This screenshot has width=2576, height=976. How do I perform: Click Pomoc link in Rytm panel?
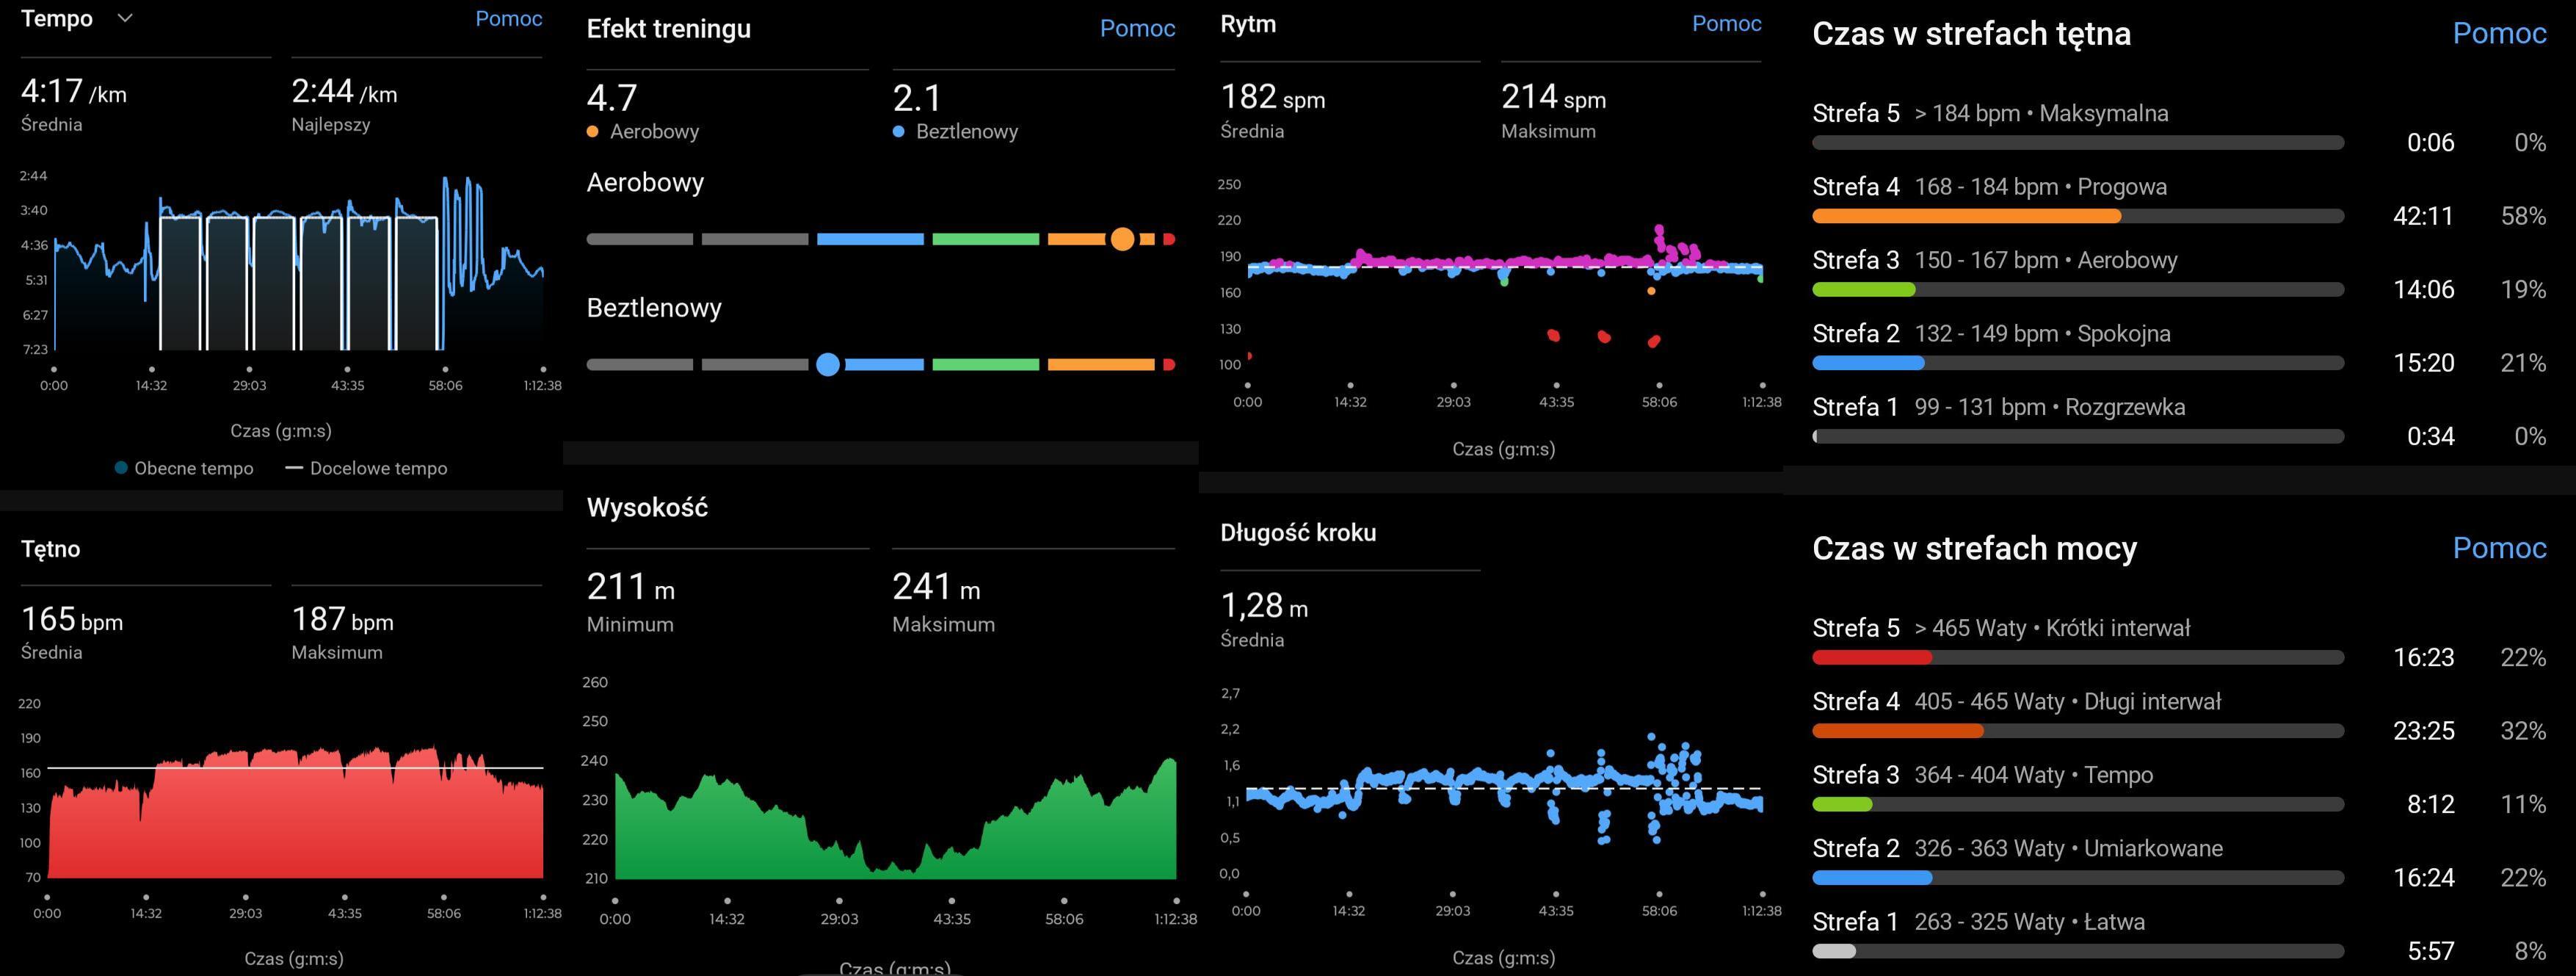tap(1726, 23)
